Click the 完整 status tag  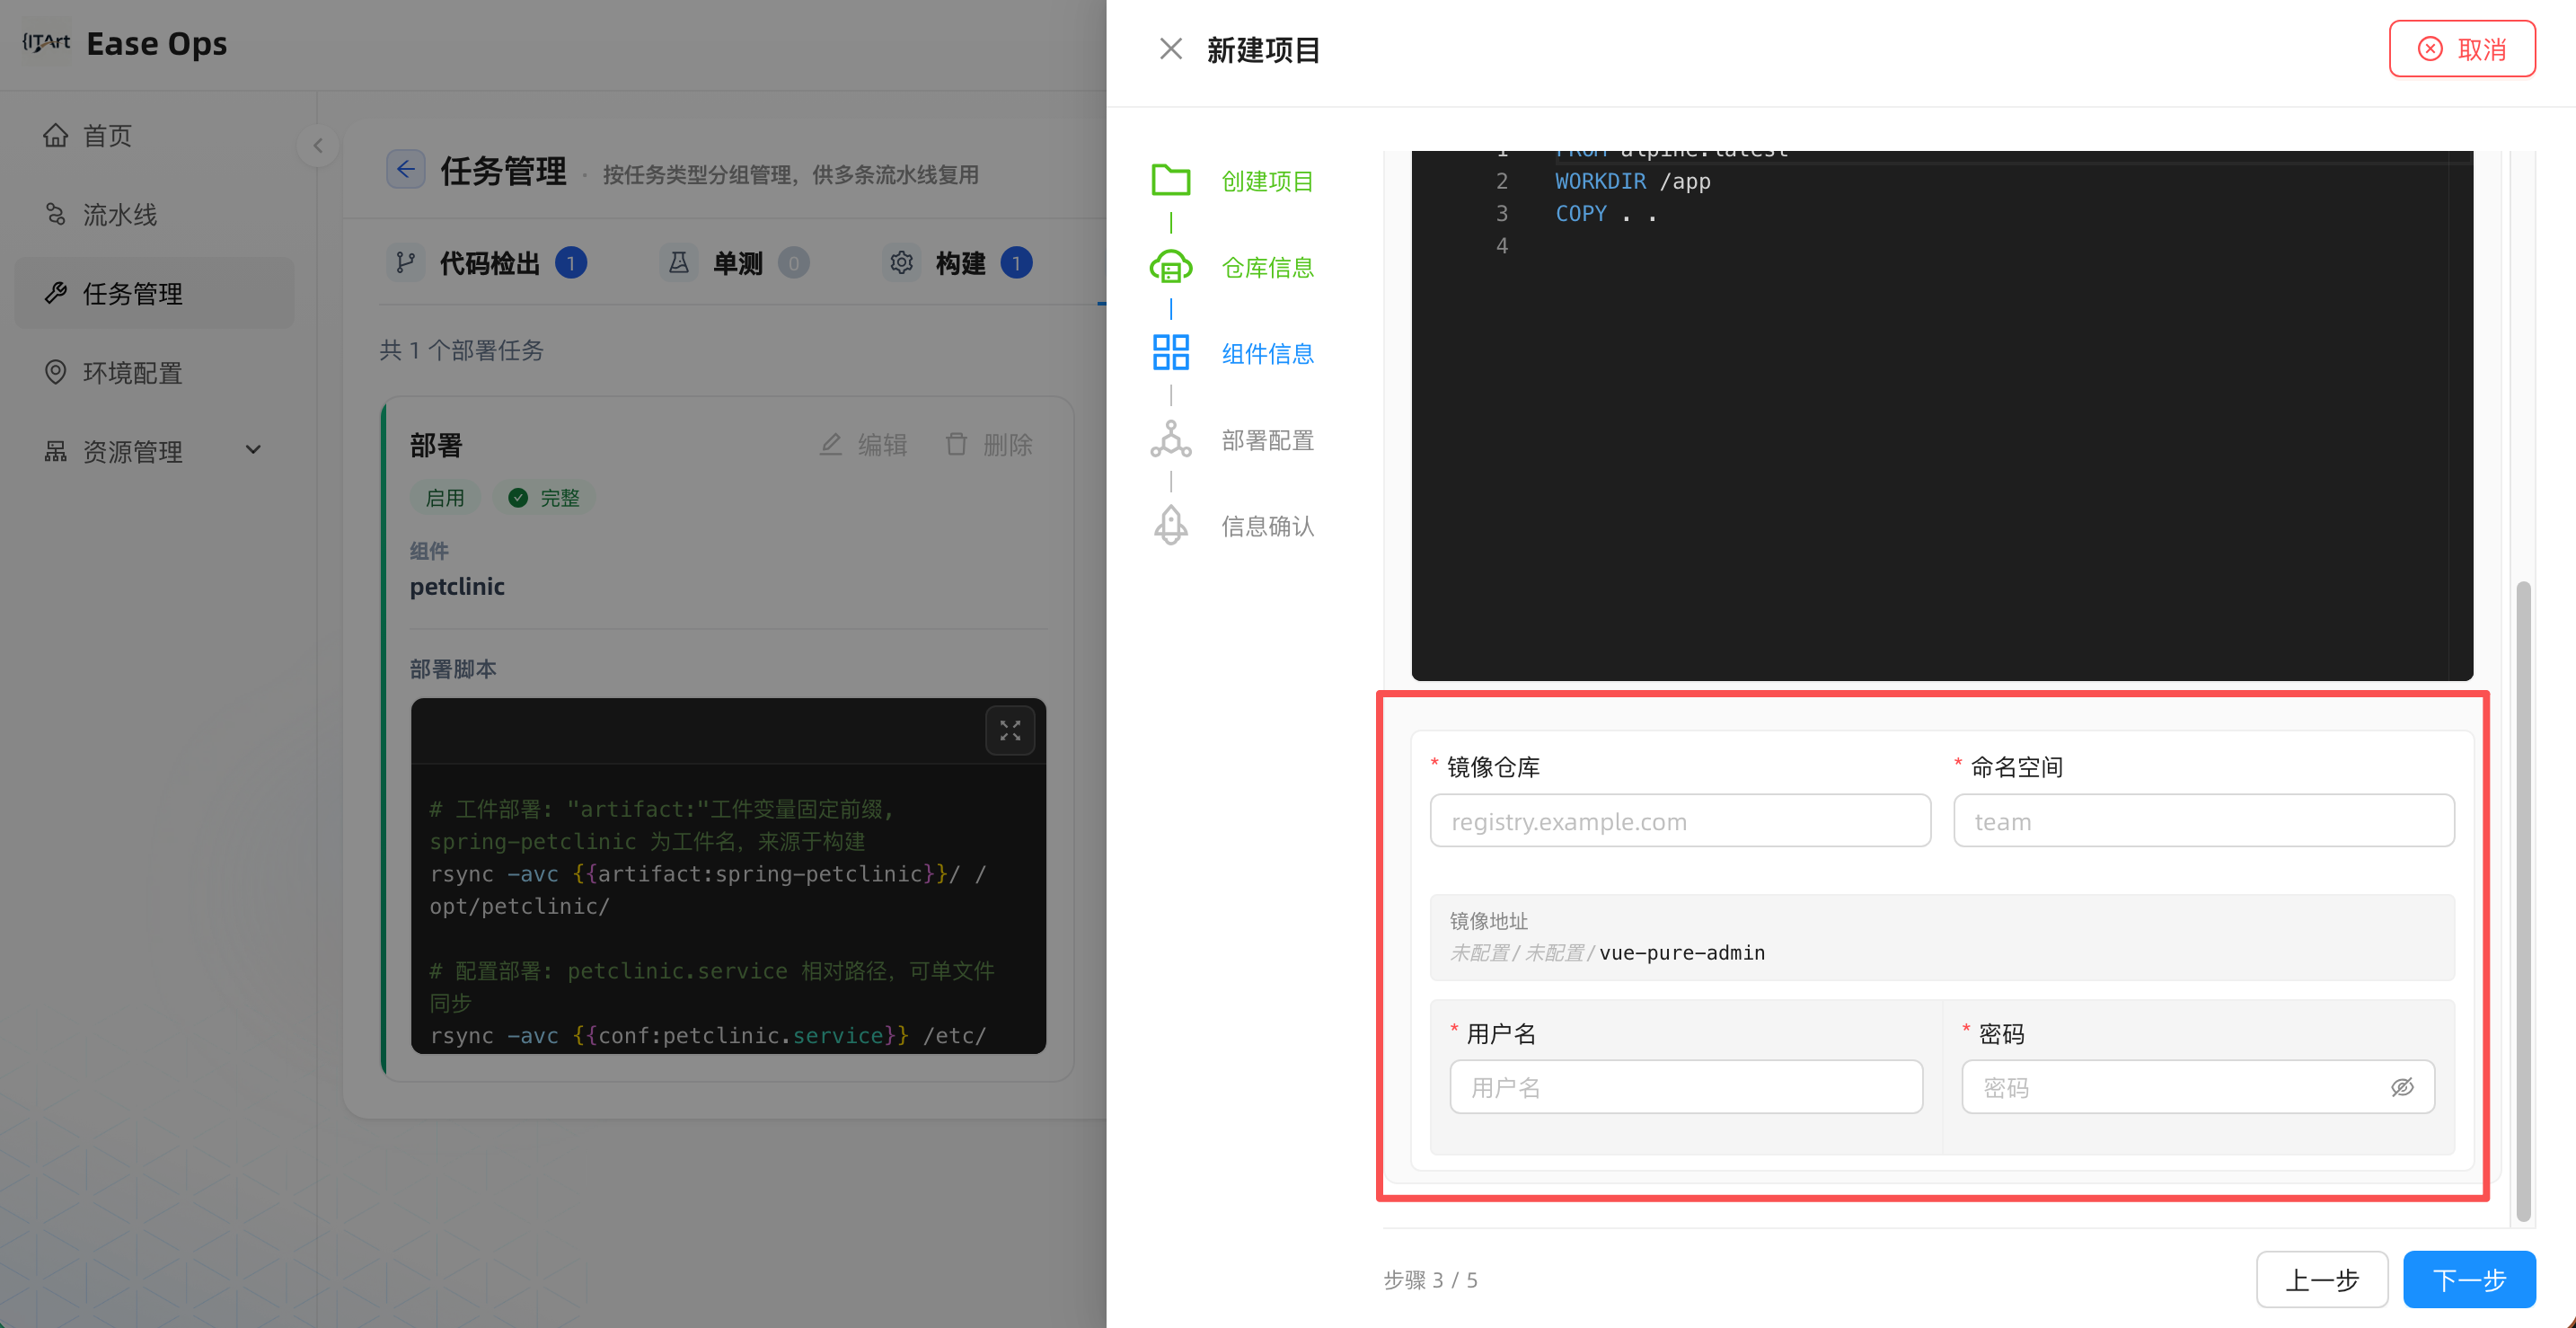(544, 497)
